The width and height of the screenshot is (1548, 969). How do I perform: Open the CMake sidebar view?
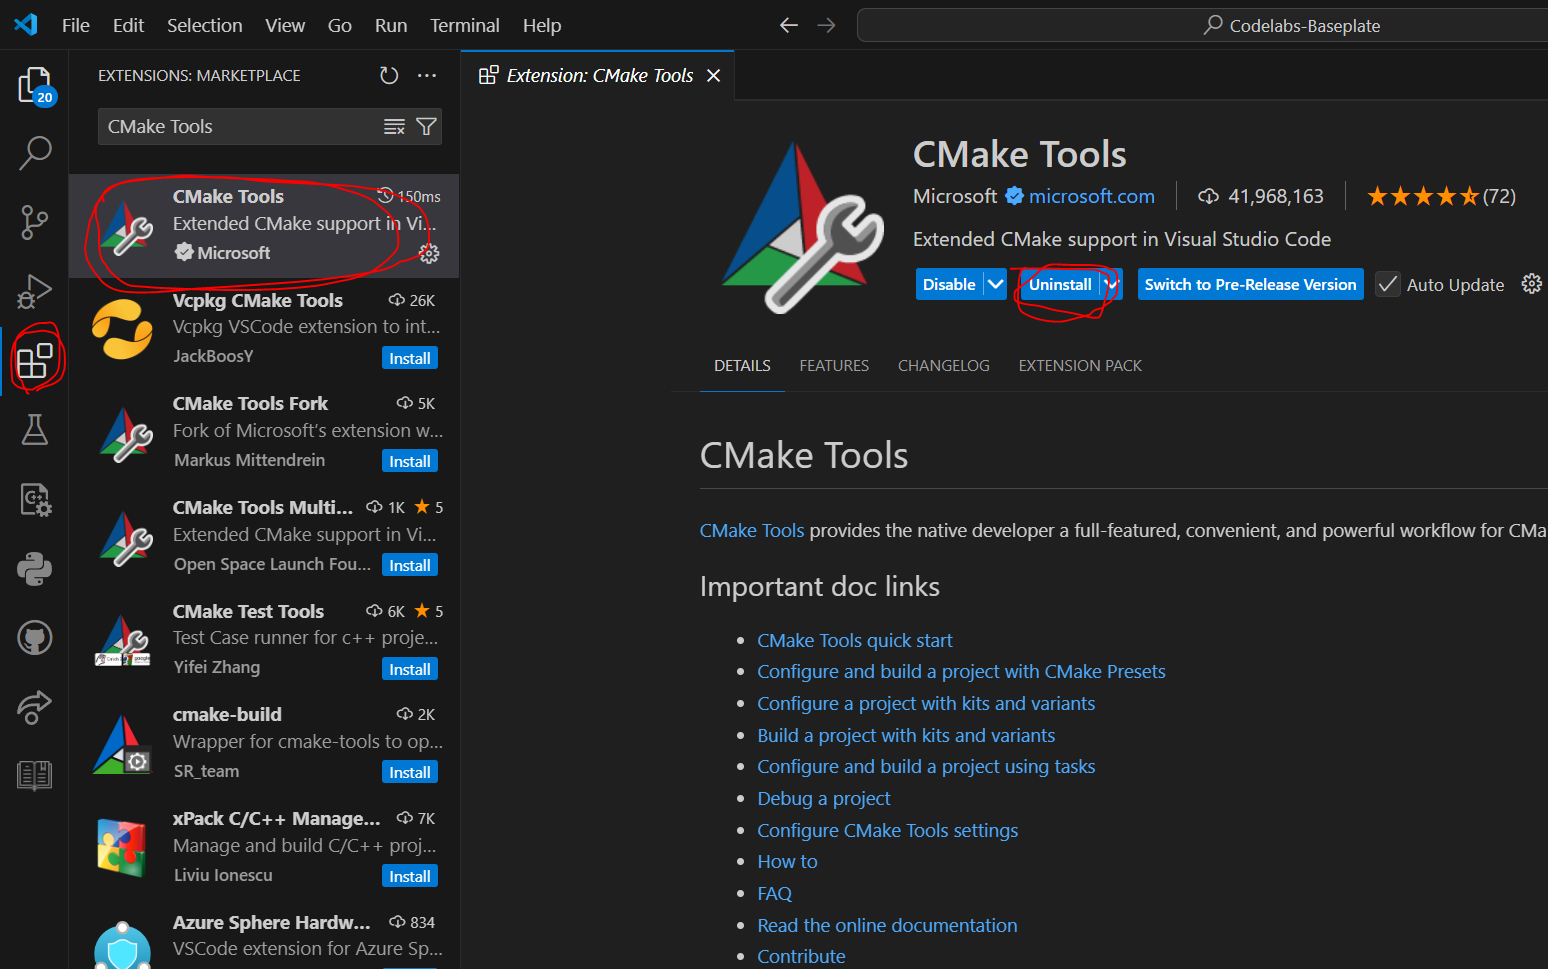click(35, 500)
